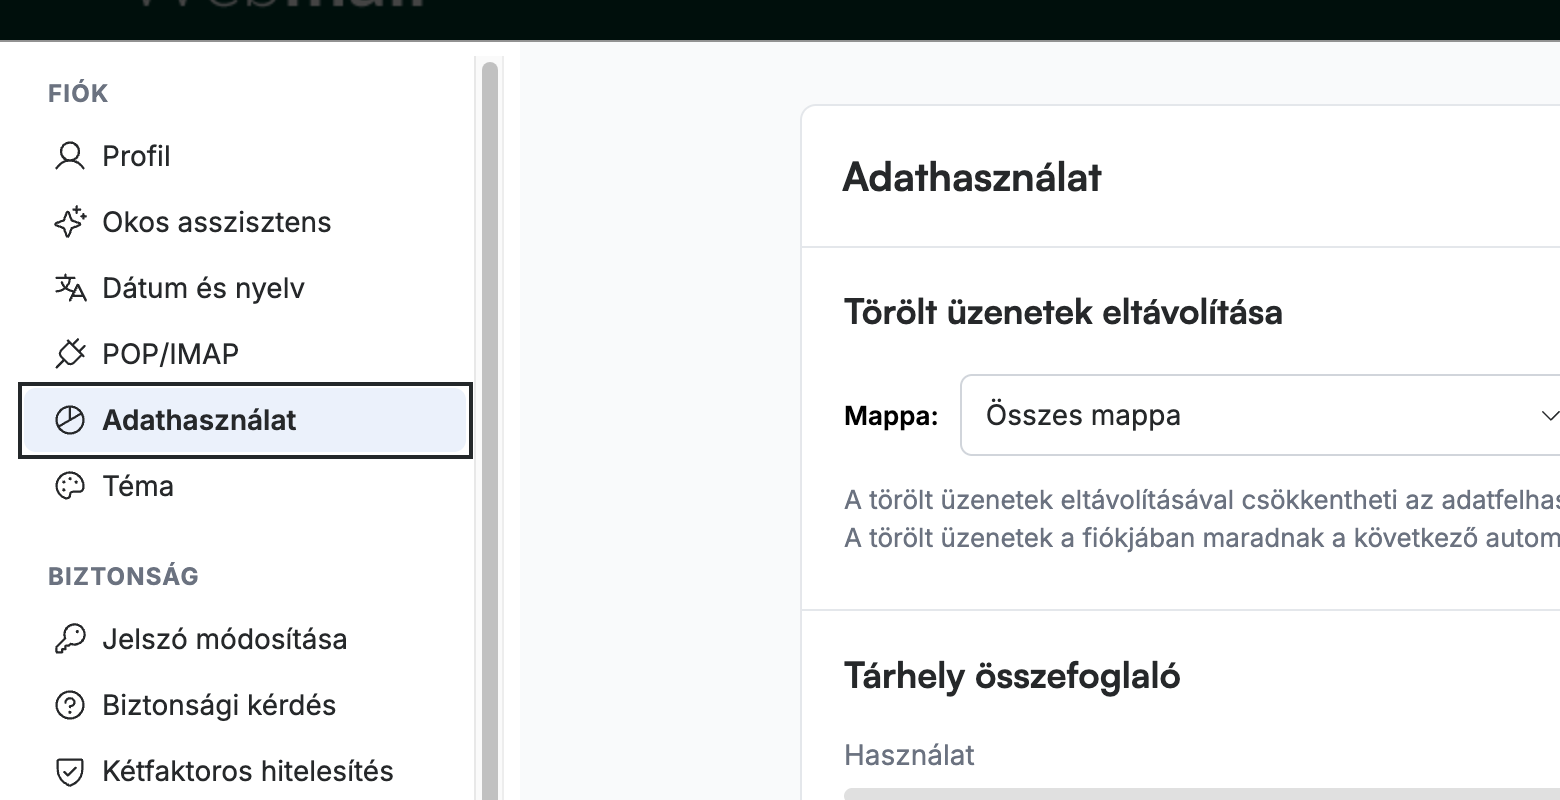Click the POP/IMAP plug icon
This screenshot has height=800, width=1560.
(69, 354)
